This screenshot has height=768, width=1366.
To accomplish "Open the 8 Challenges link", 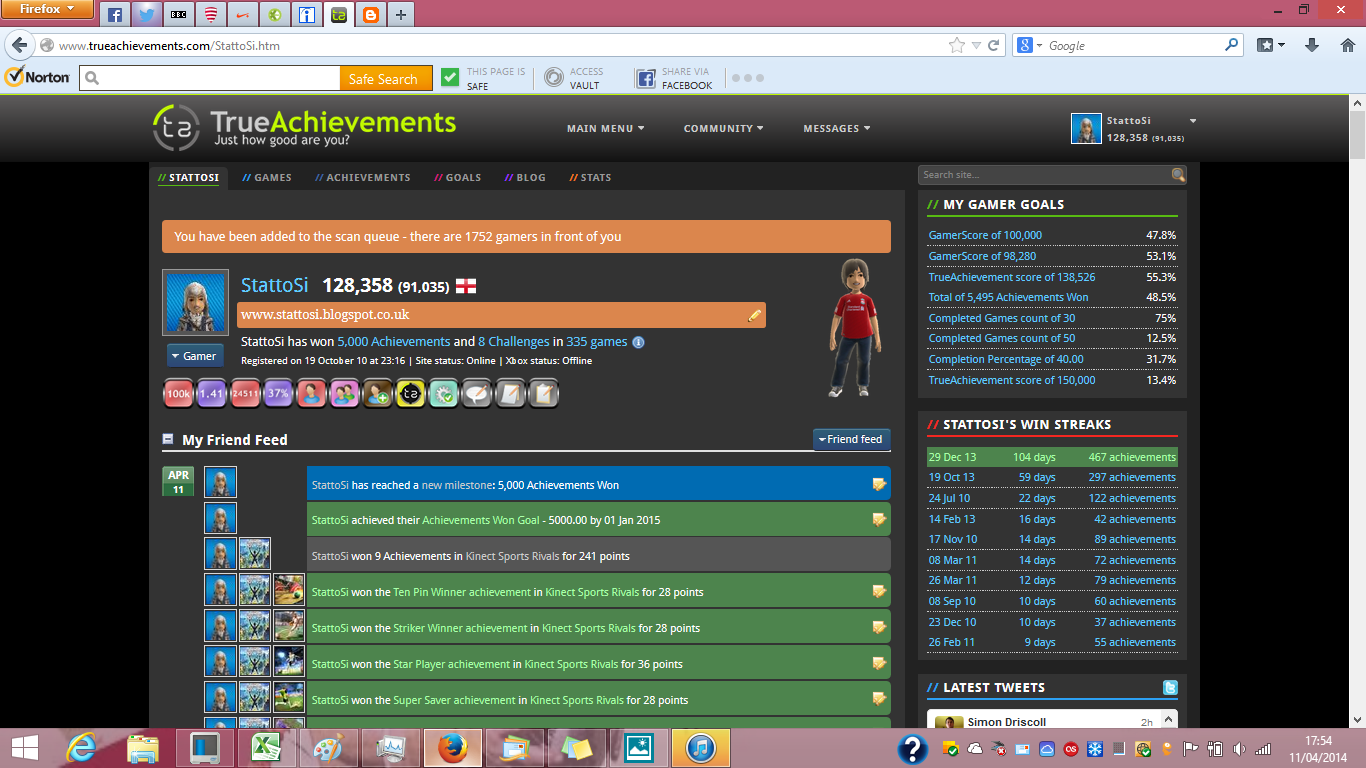I will click(513, 342).
